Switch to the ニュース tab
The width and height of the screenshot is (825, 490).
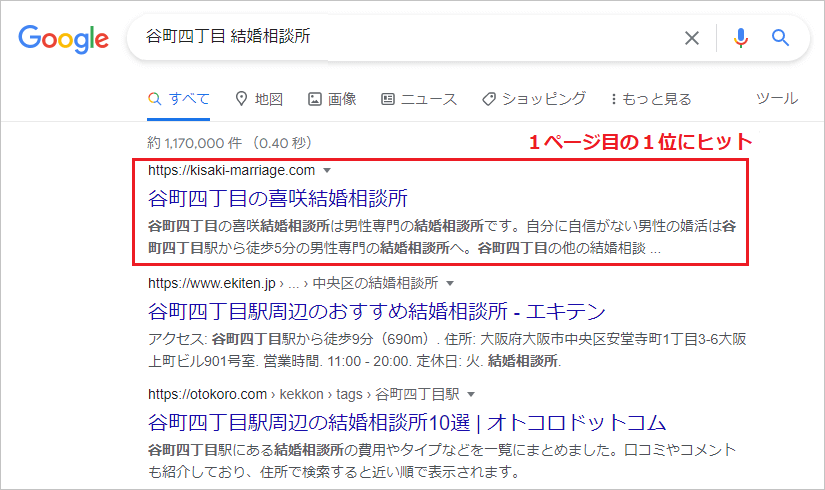(419, 98)
